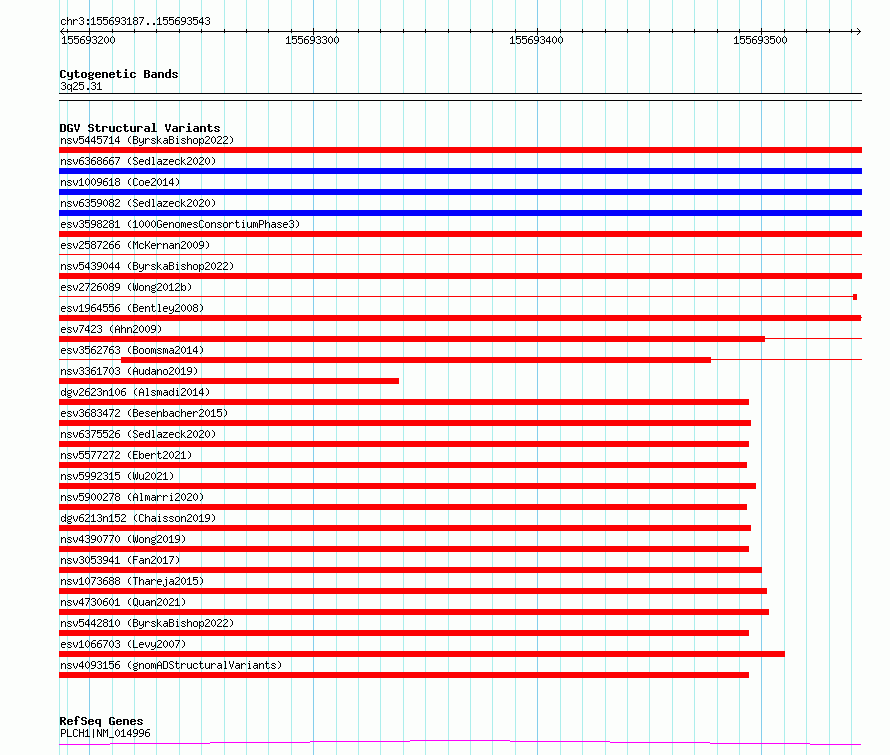Select variant nsv5445714 (ByrskaBishop2022) label
890x755 pixels.
click(147, 140)
